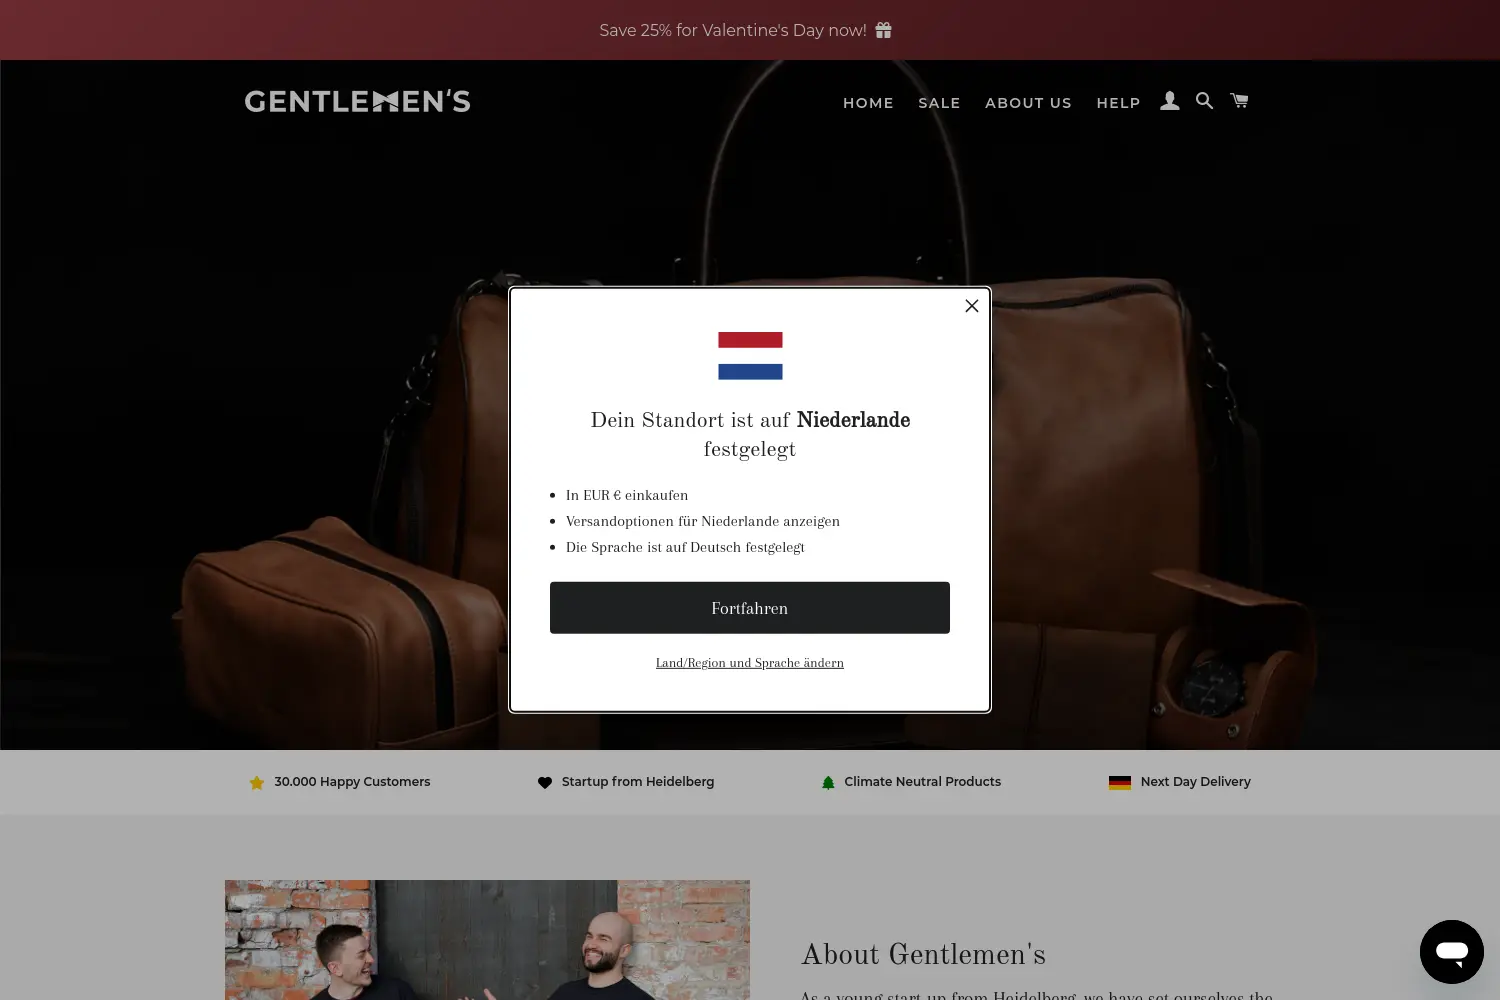Open the search magnifier icon
The height and width of the screenshot is (1000, 1500).
[x=1204, y=101]
